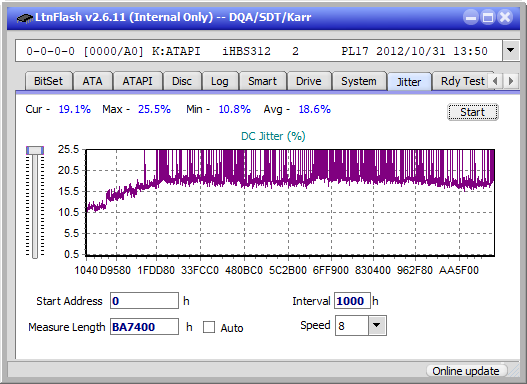Open the Drive tab
Viewport: 527px width, 384px height.
click(x=309, y=81)
